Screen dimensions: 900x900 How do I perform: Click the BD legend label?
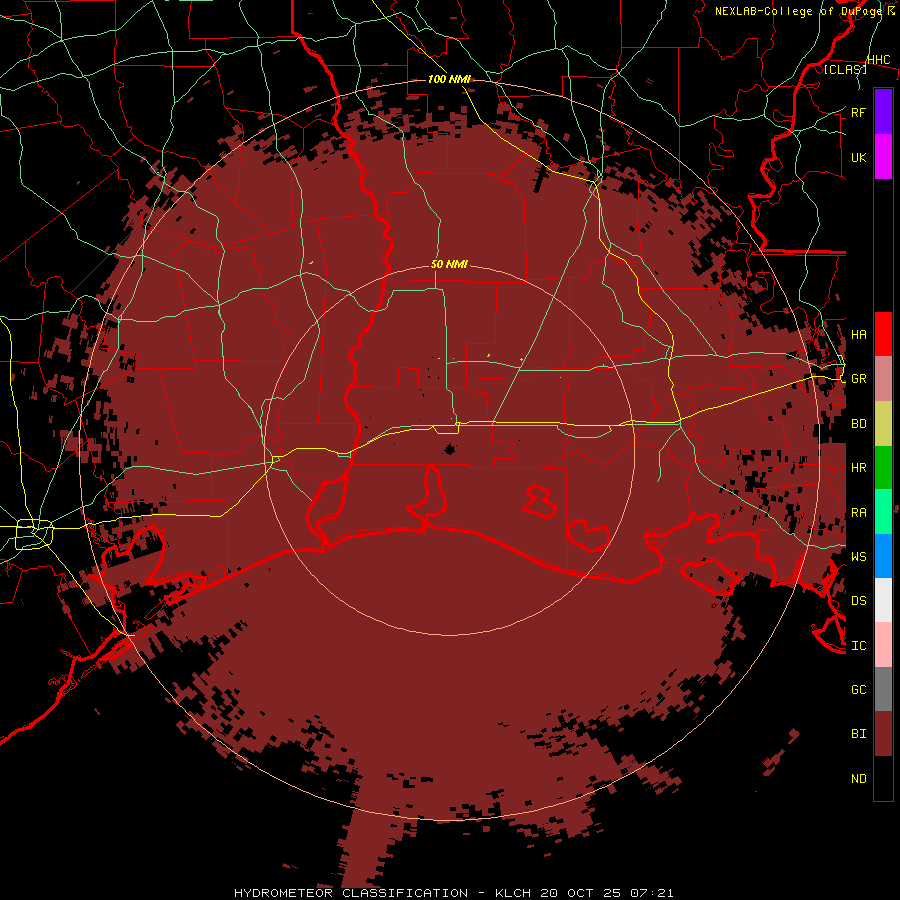(858, 424)
